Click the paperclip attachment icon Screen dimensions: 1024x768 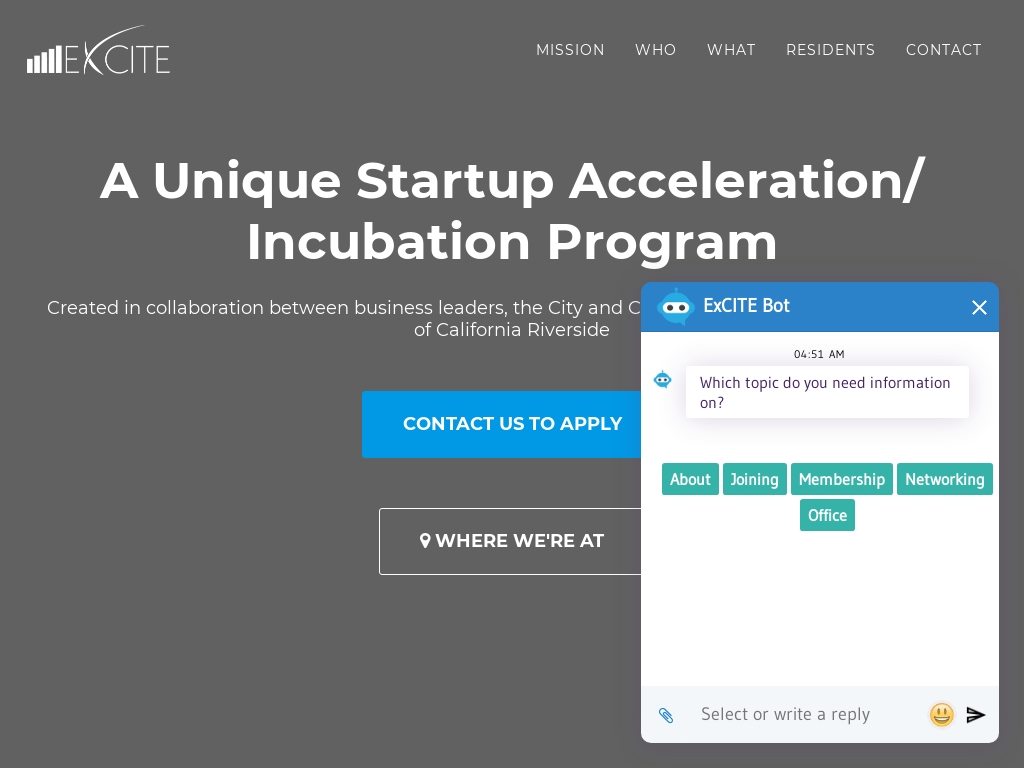(x=665, y=715)
